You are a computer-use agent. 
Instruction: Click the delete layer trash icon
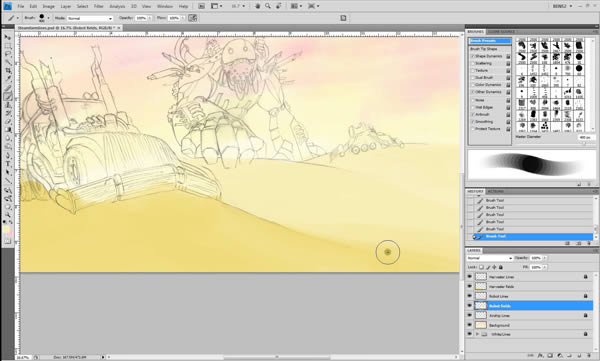[x=589, y=356]
